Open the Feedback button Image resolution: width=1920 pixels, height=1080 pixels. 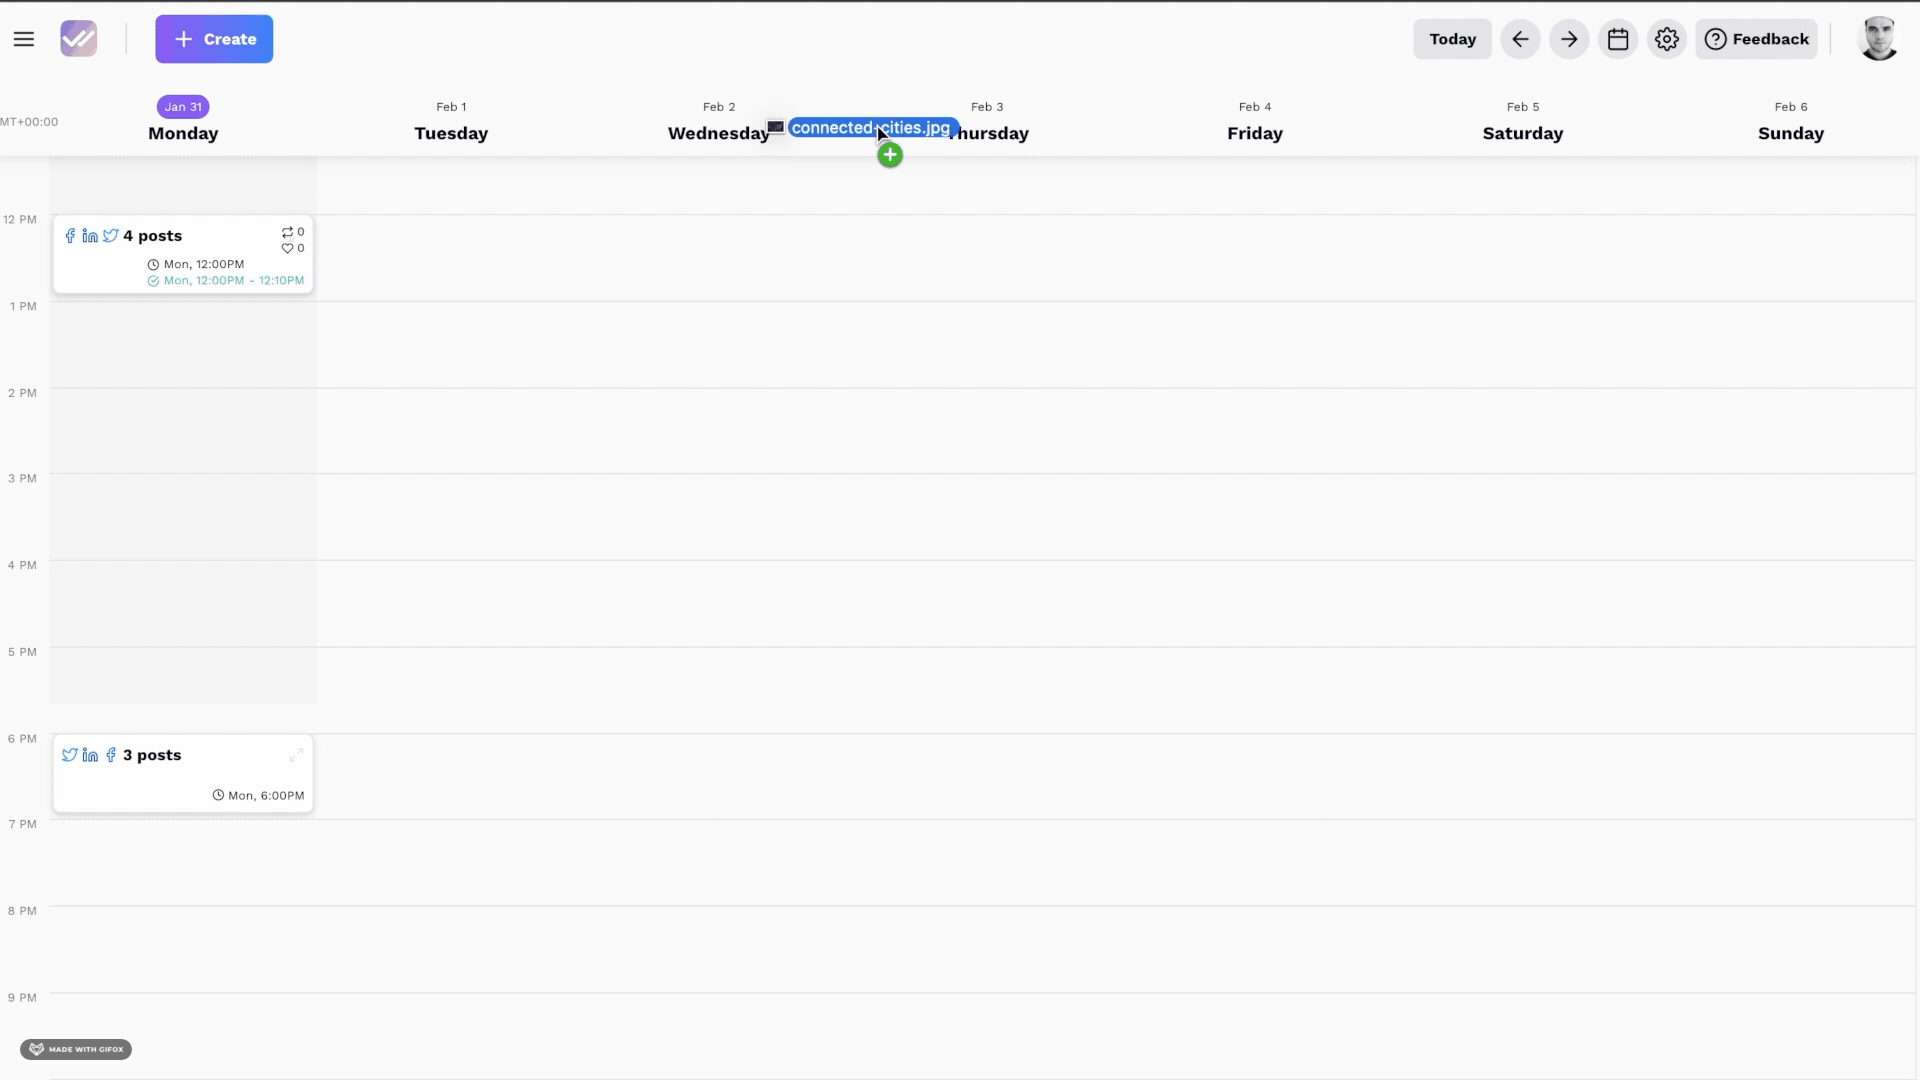point(1756,39)
